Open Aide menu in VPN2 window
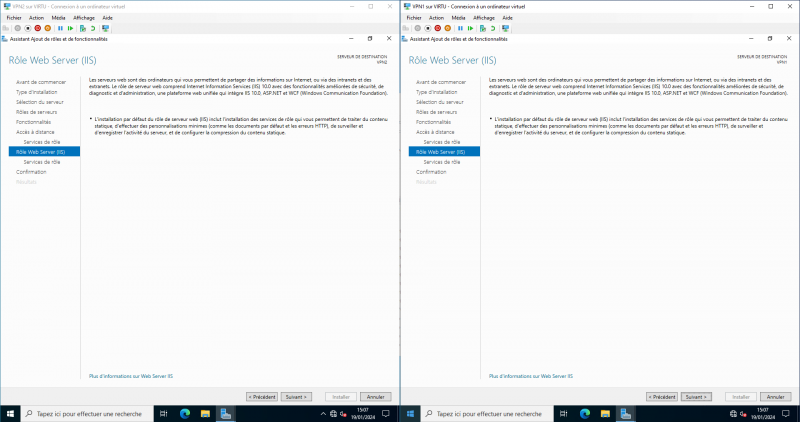The image size is (800, 422). [x=107, y=18]
